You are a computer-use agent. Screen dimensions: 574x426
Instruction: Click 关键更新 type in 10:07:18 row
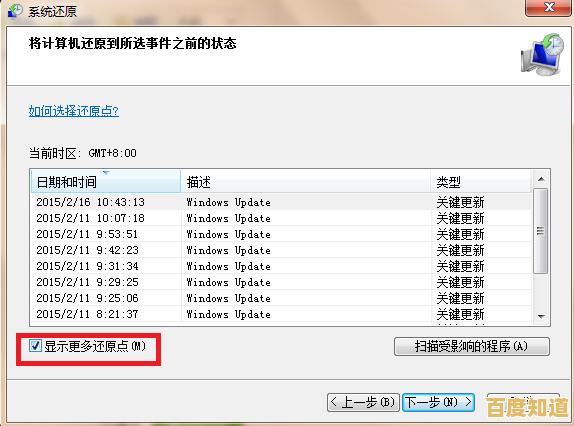[x=460, y=218]
